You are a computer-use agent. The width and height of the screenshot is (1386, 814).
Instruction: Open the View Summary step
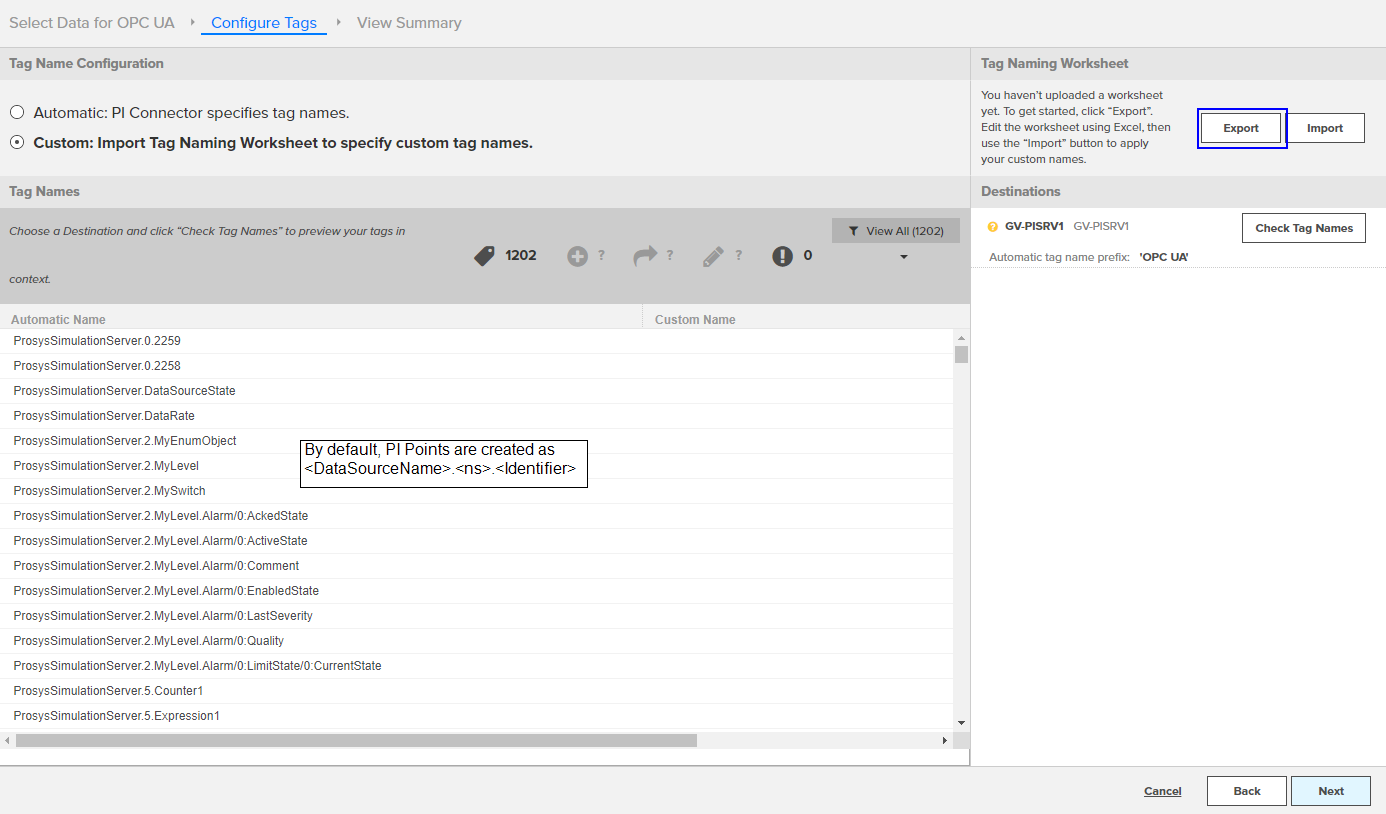pos(409,22)
